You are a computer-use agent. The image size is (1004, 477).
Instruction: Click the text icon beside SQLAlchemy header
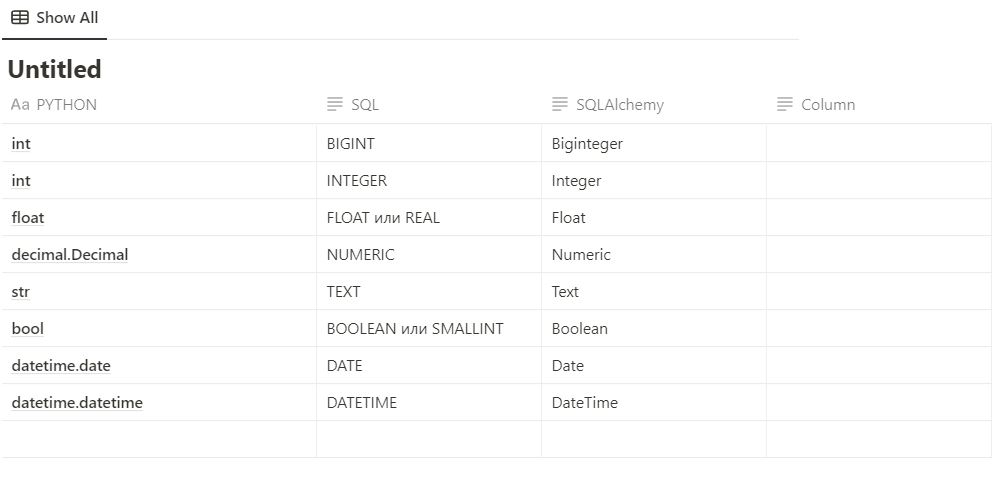pos(560,105)
